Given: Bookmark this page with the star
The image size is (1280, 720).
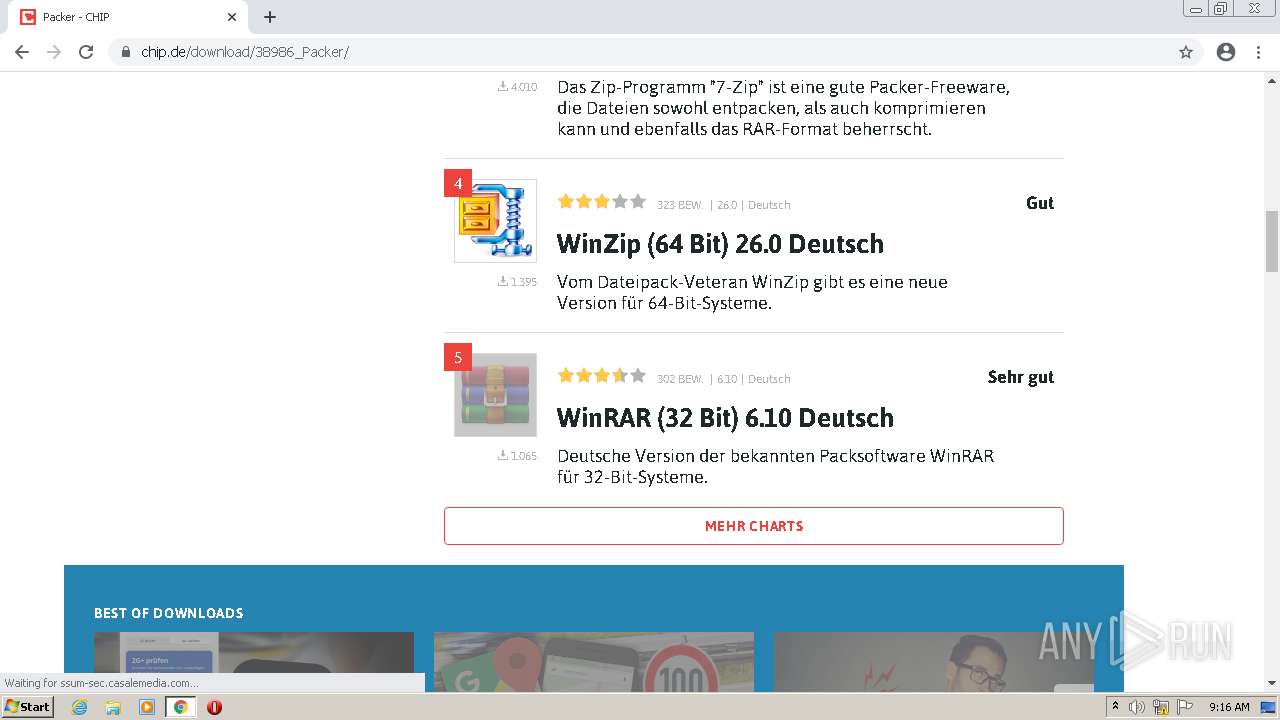Looking at the screenshot, I should pos(1186,52).
